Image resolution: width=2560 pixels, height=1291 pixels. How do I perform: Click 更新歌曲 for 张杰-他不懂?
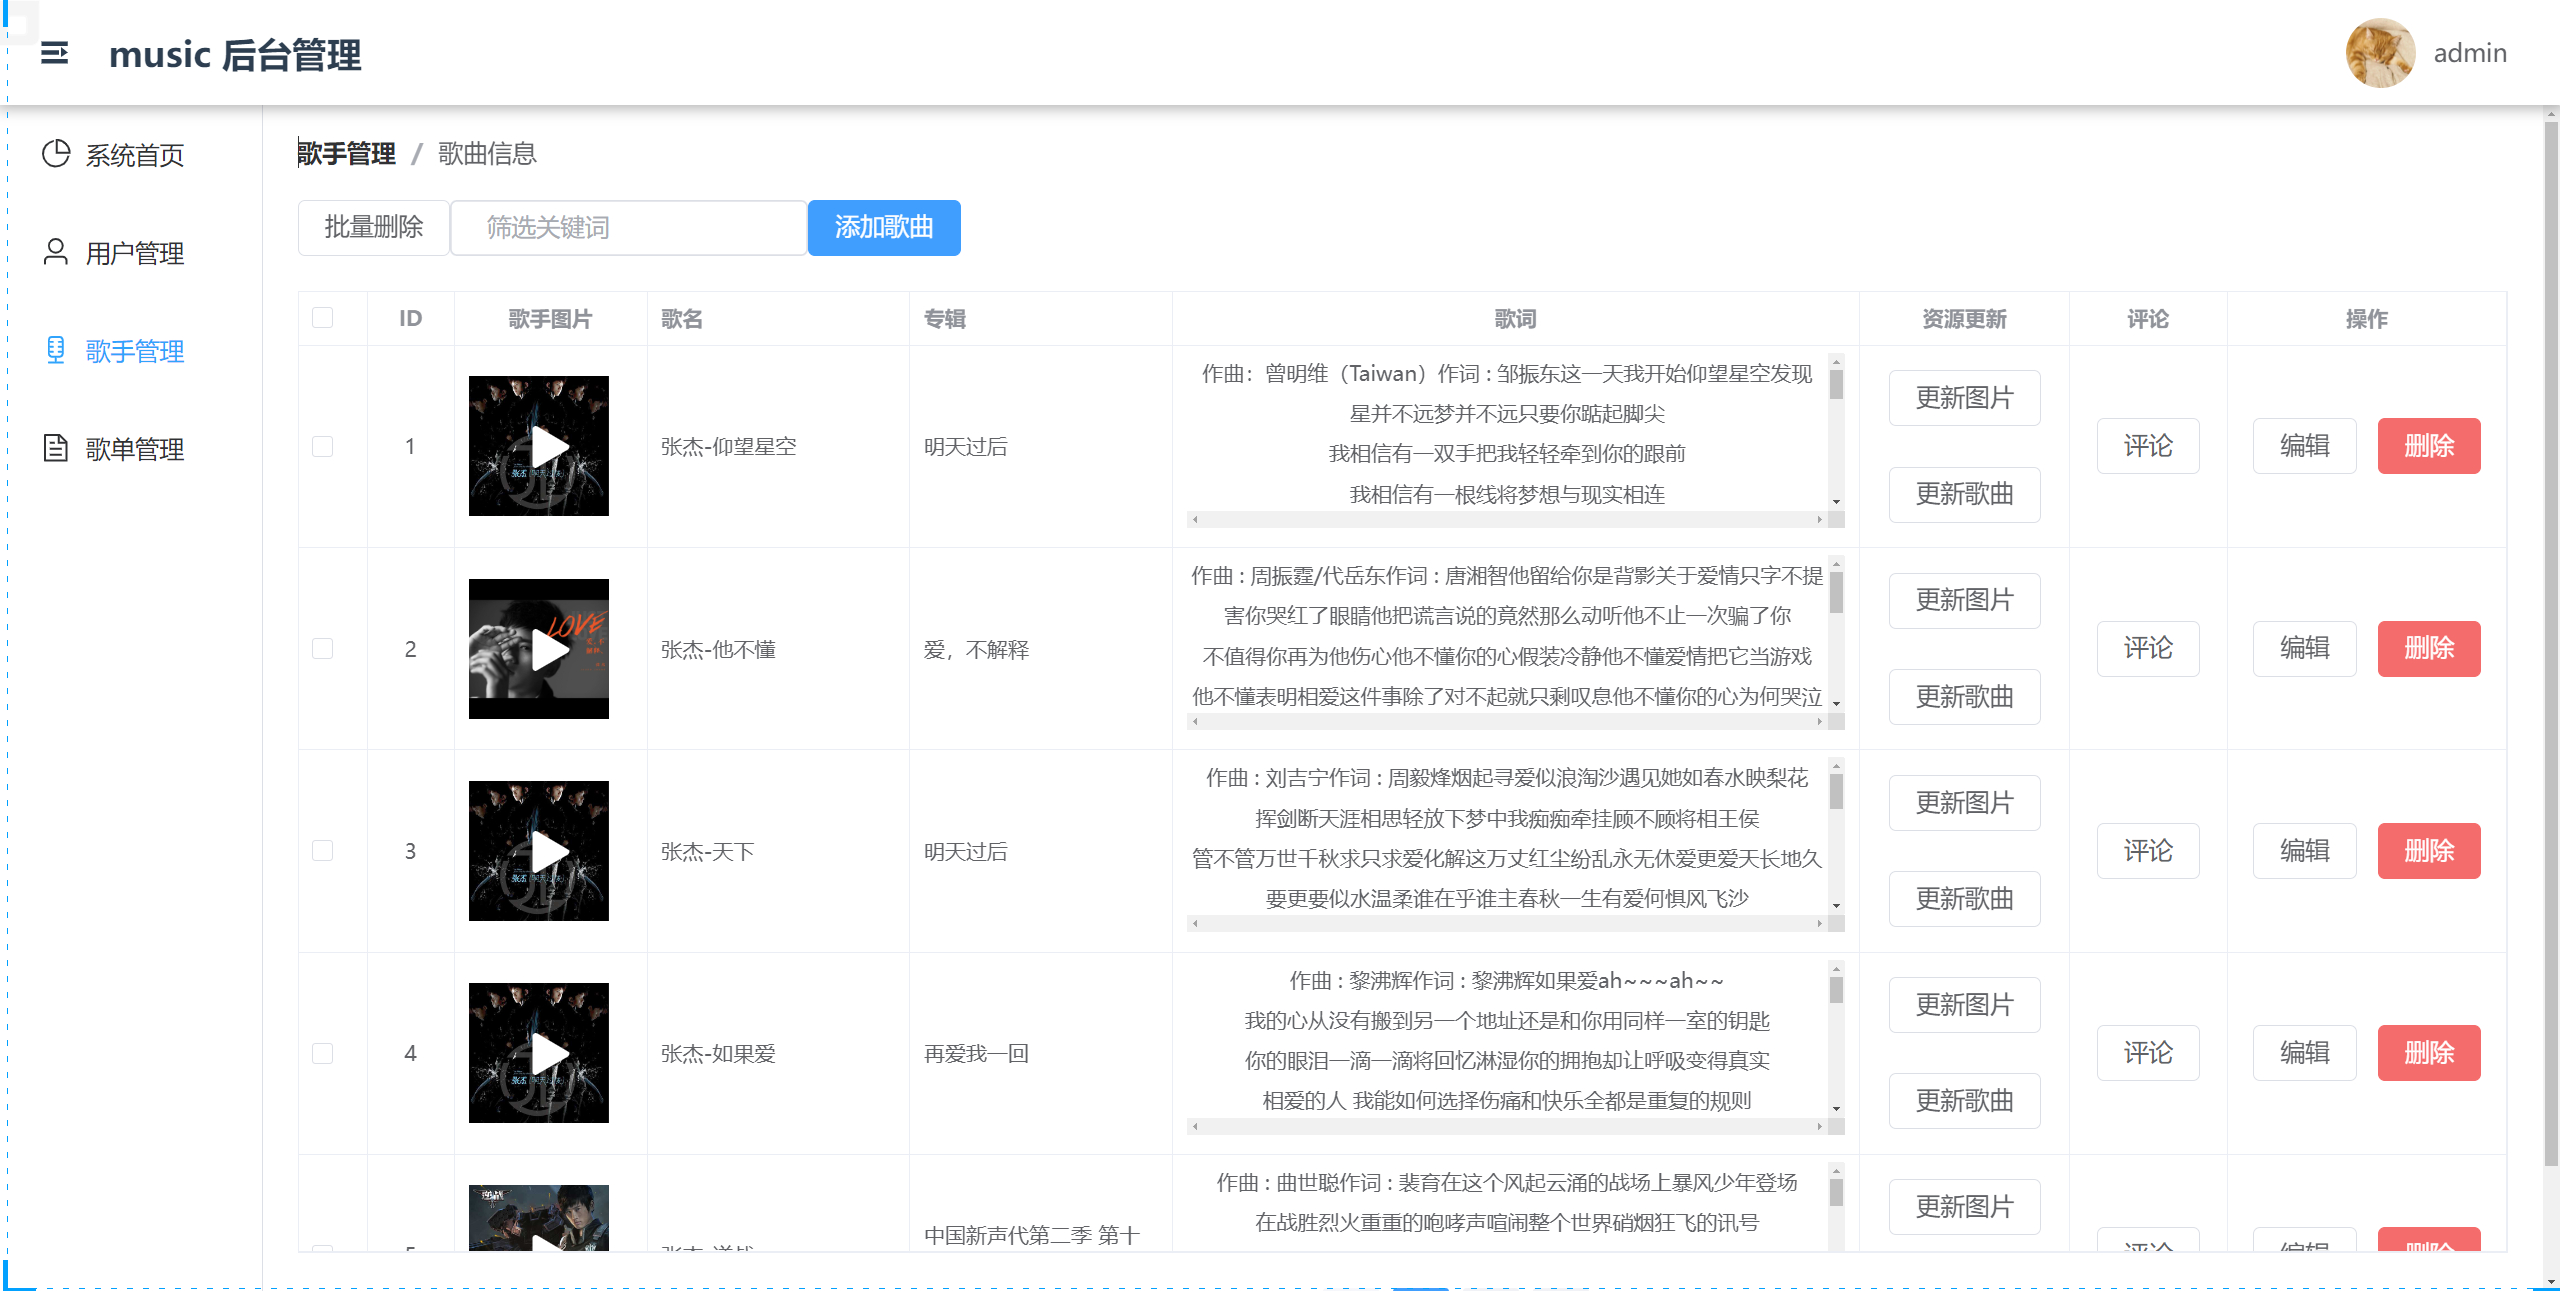point(1963,697)
